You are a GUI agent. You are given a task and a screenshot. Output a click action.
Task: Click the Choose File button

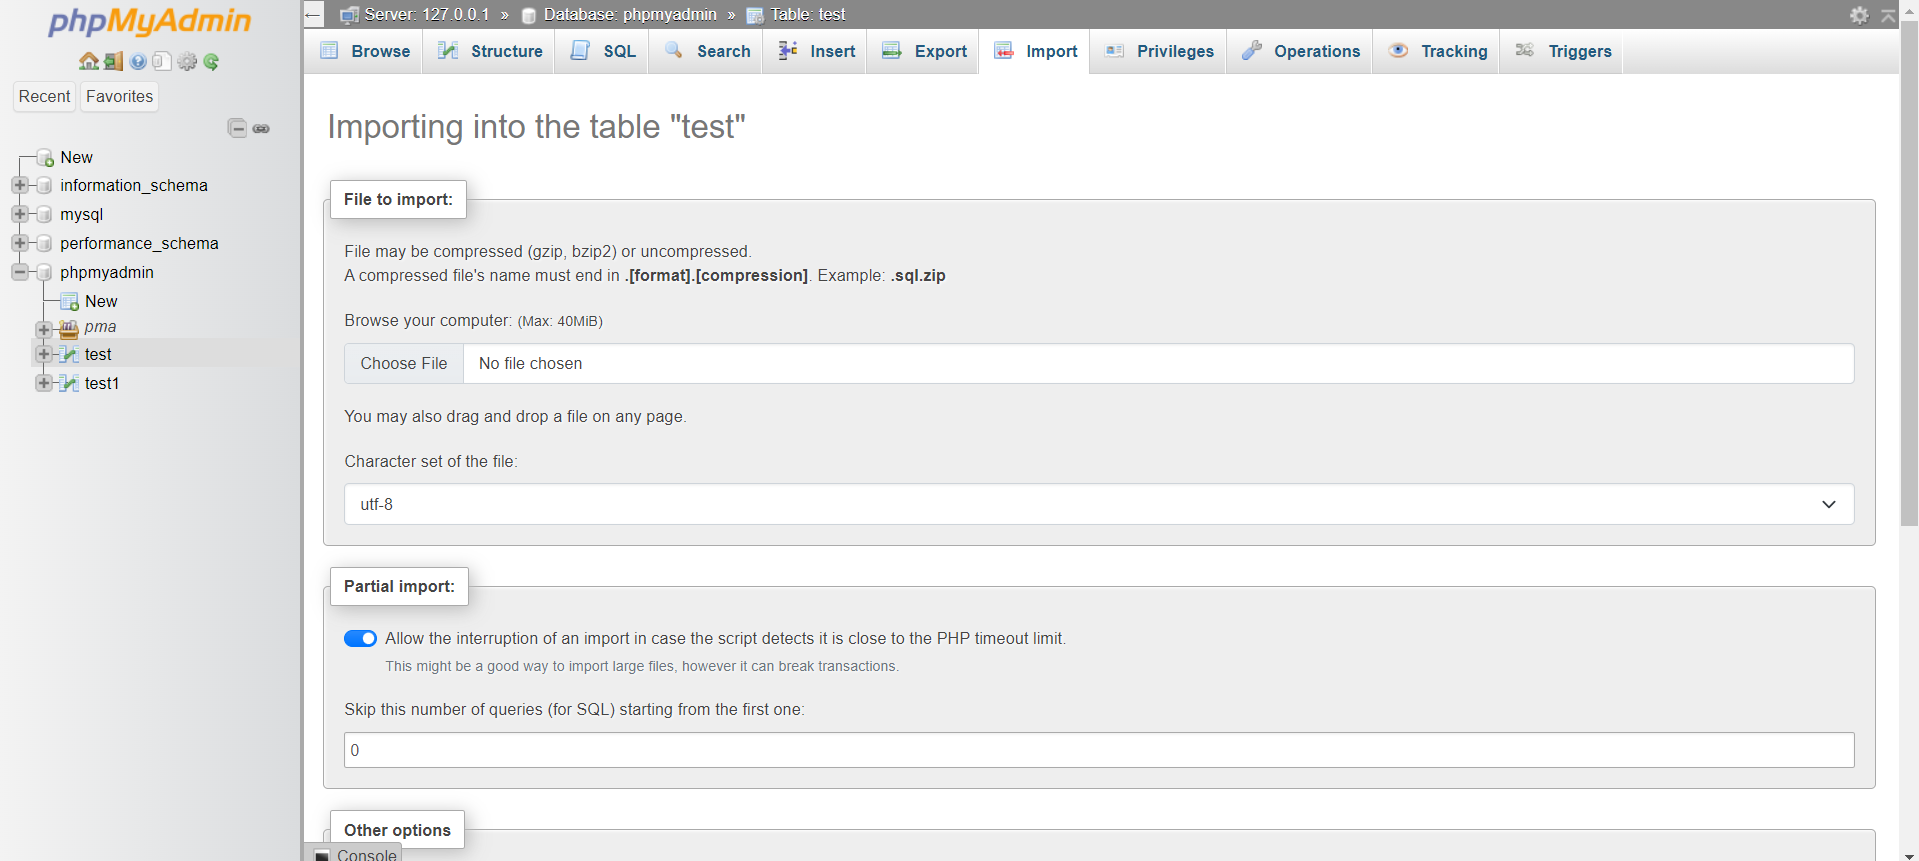coord(403,363)
